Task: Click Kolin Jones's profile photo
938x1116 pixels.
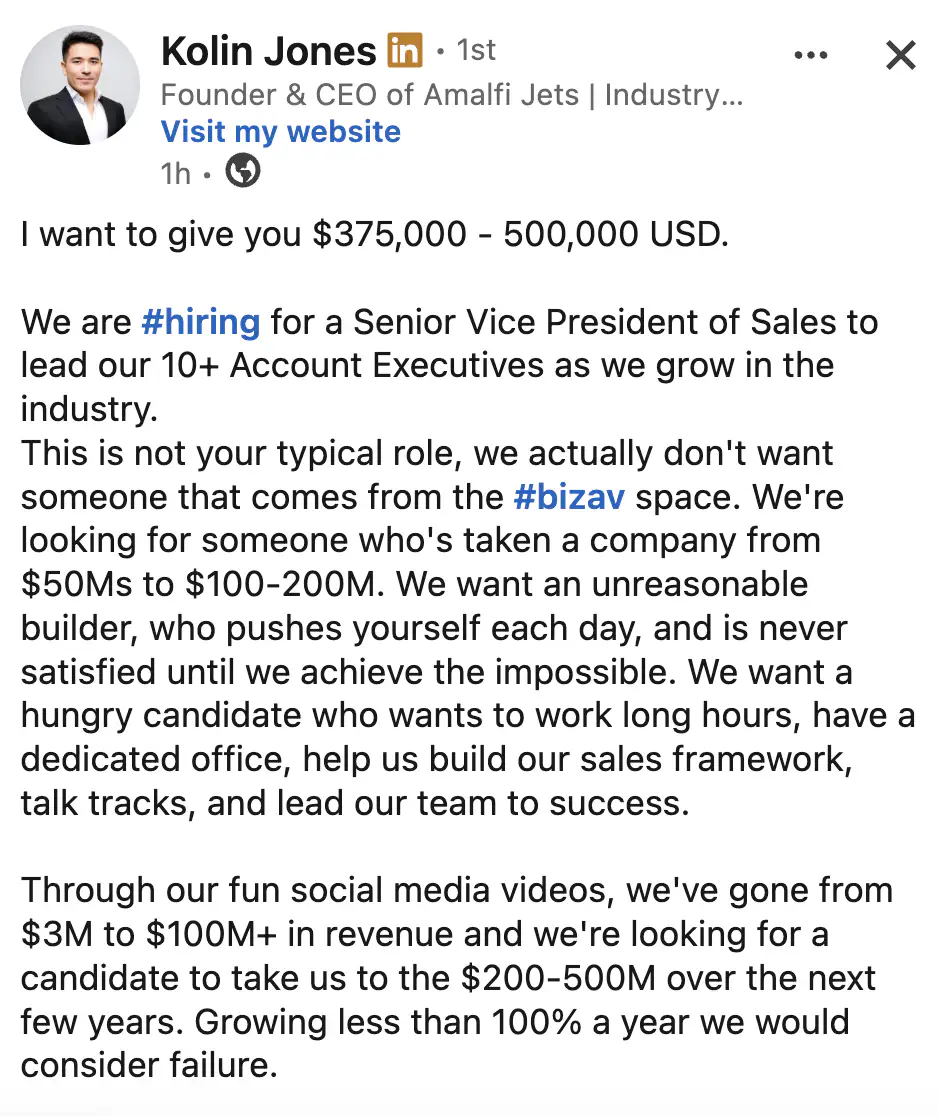Action: [80, 85]
